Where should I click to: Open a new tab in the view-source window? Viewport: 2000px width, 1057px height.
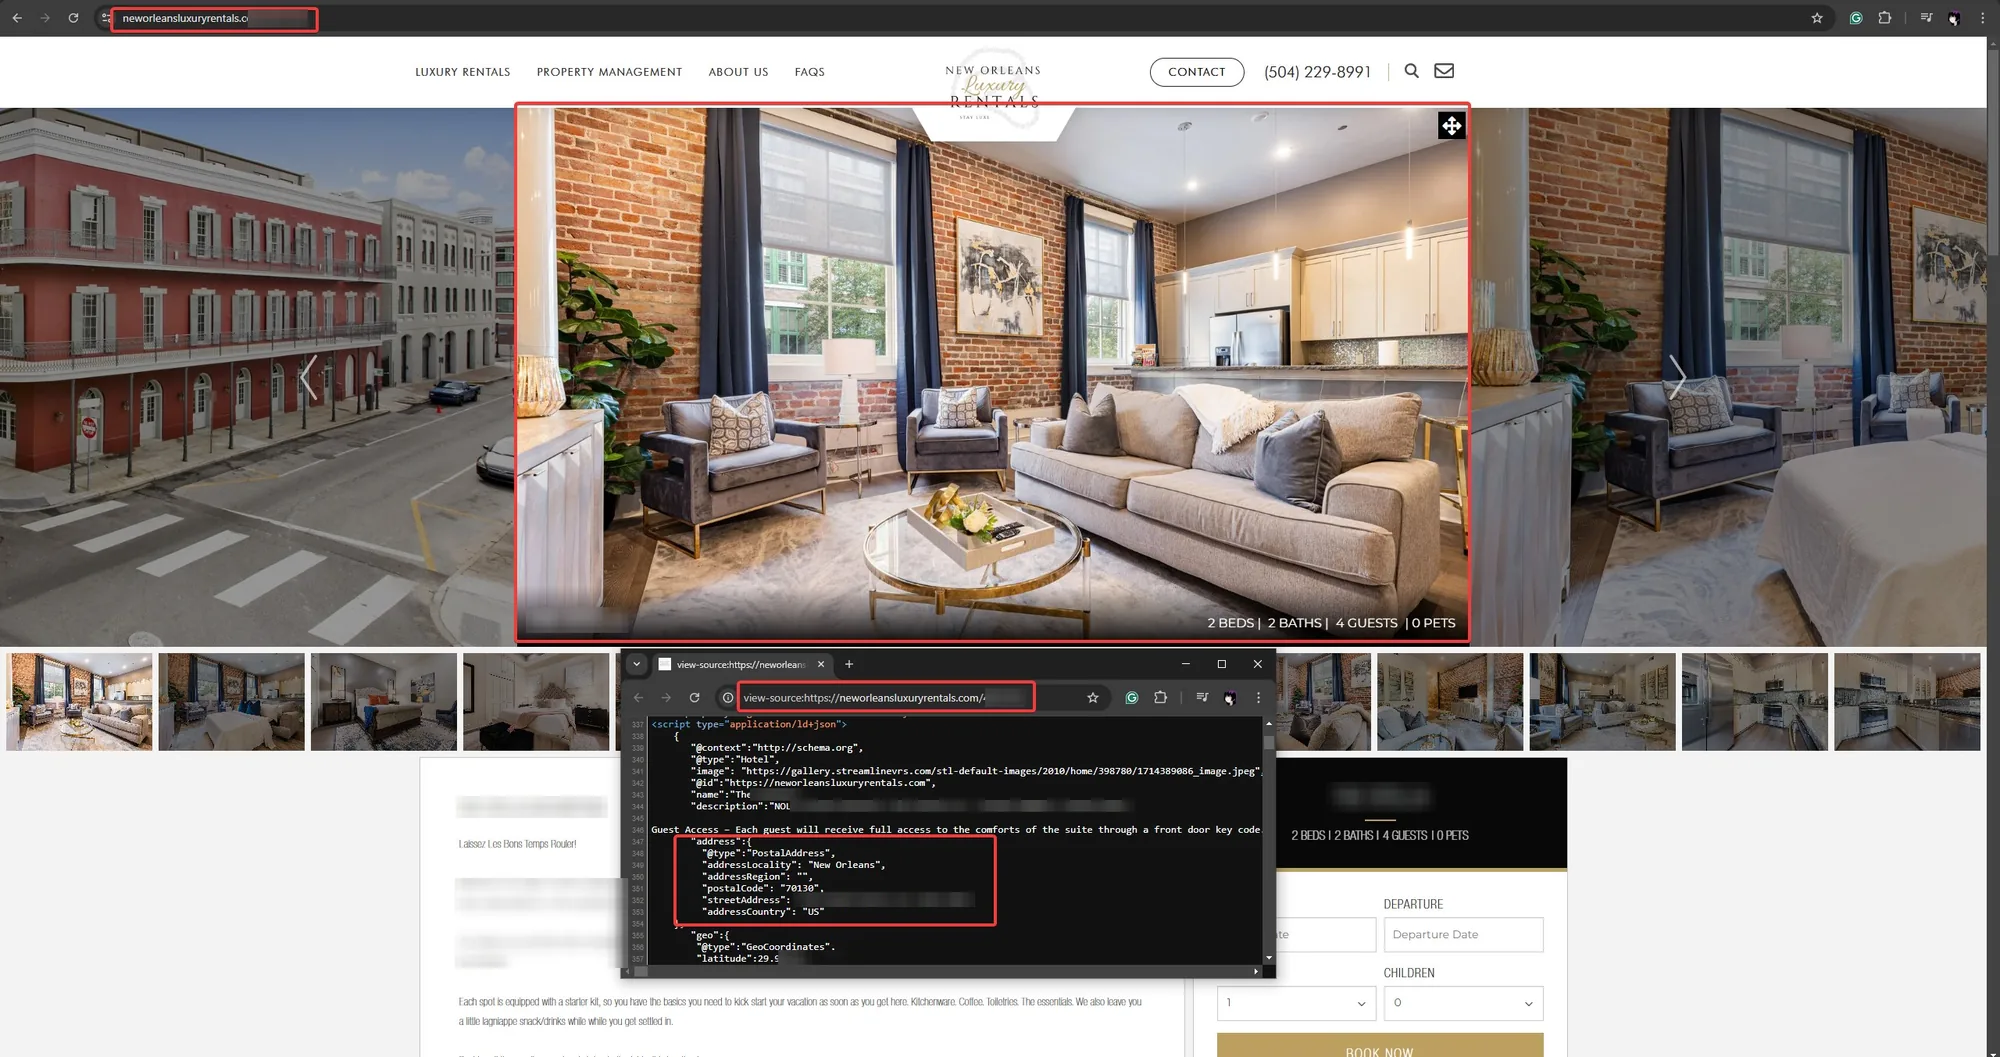(x=849, y=664)
